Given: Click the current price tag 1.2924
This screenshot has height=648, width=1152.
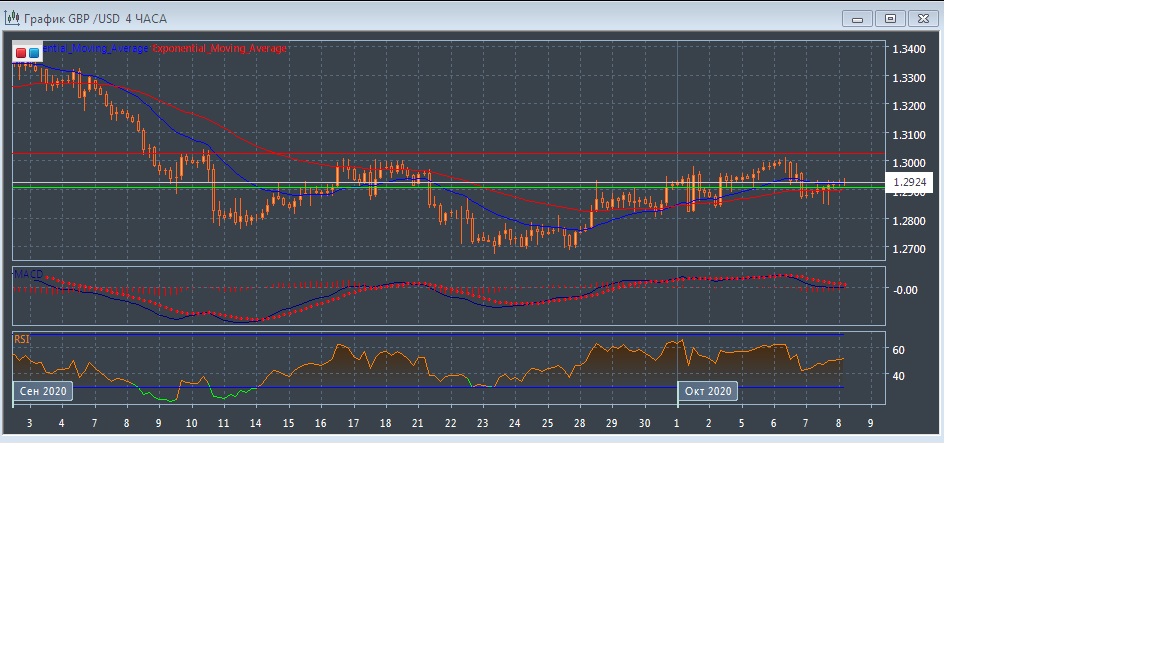Looking at the screenshot, I should click(x=910, y=183).
